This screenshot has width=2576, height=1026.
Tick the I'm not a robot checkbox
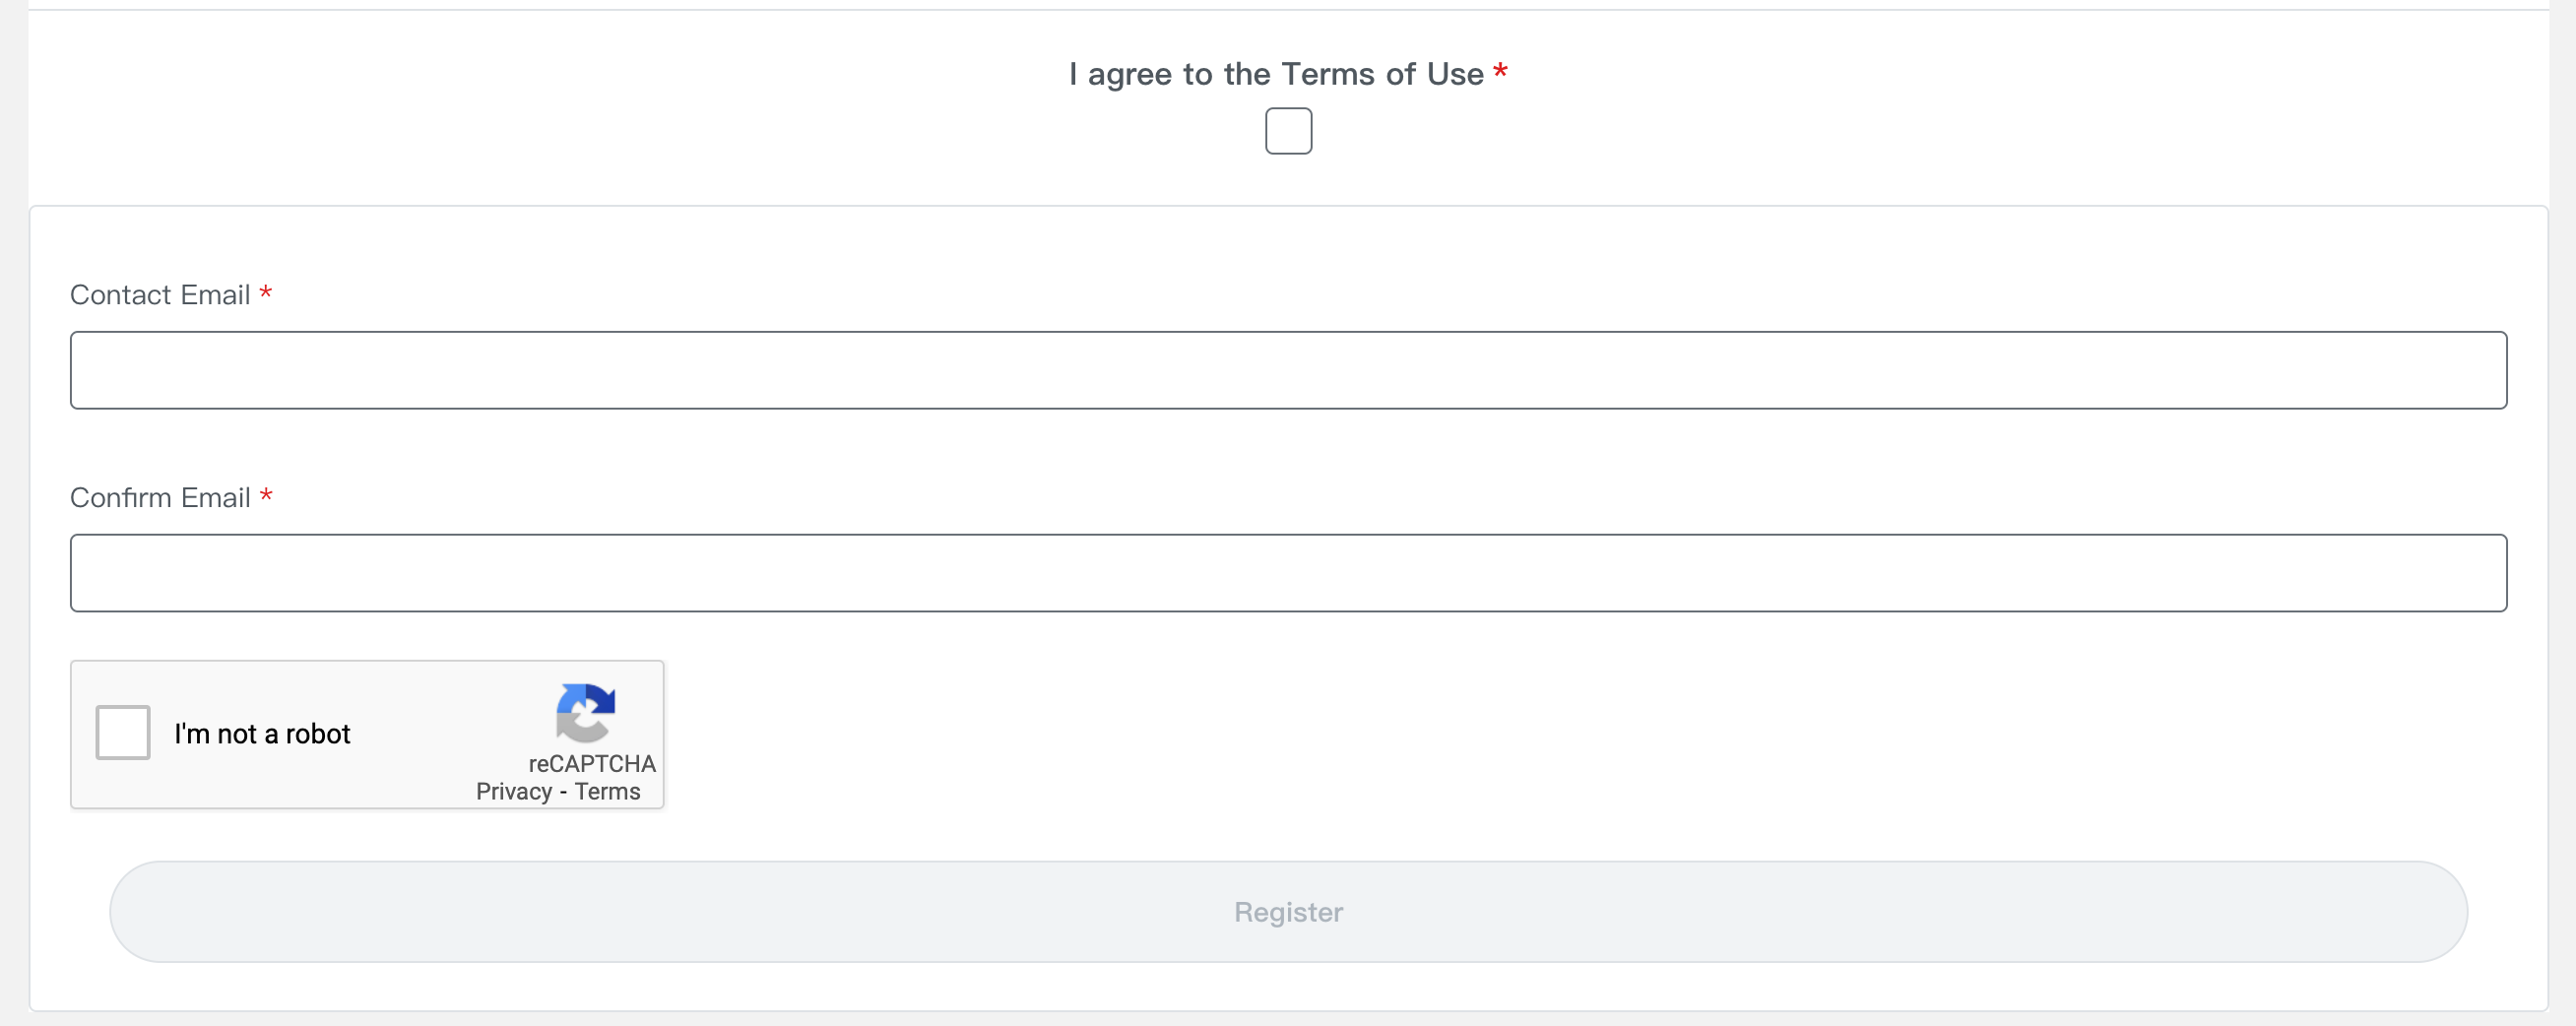[123, 733]
